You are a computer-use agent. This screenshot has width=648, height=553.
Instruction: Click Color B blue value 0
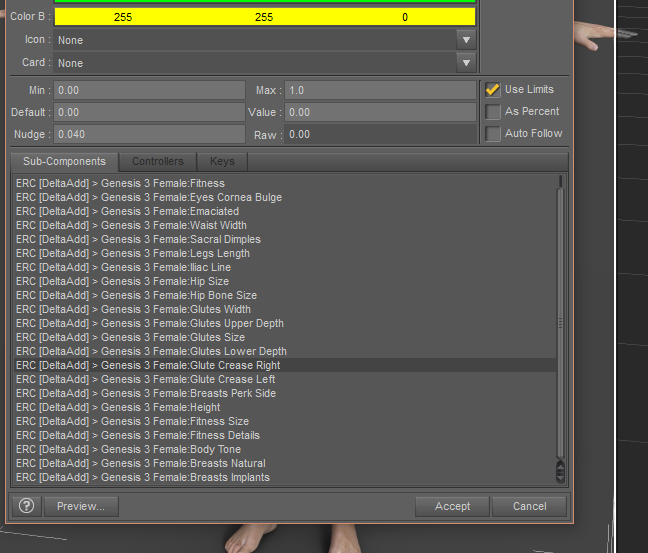tap(405, 17)
